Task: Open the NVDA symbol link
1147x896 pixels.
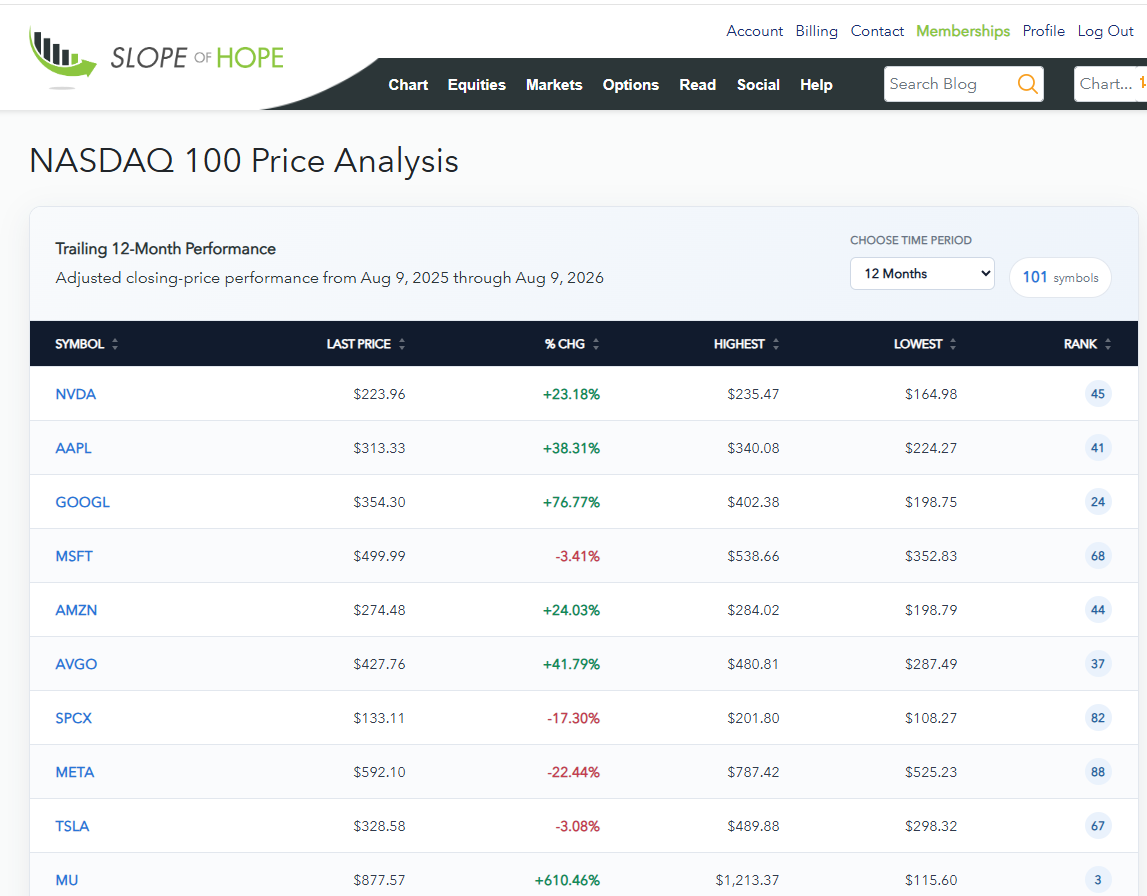Action: click(x=75, y=394)
